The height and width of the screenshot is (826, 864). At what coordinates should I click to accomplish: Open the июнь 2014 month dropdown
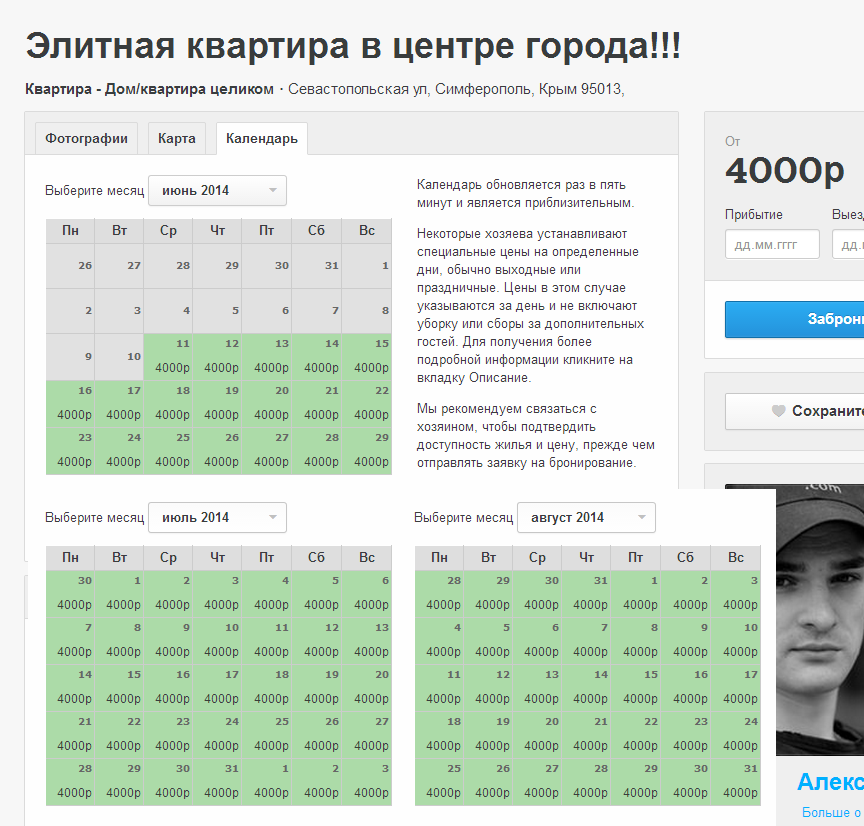218,191
